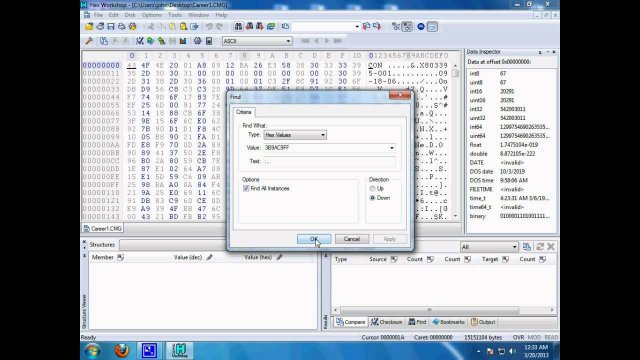Select the Down direction radio button

click(x=372, y=198)
